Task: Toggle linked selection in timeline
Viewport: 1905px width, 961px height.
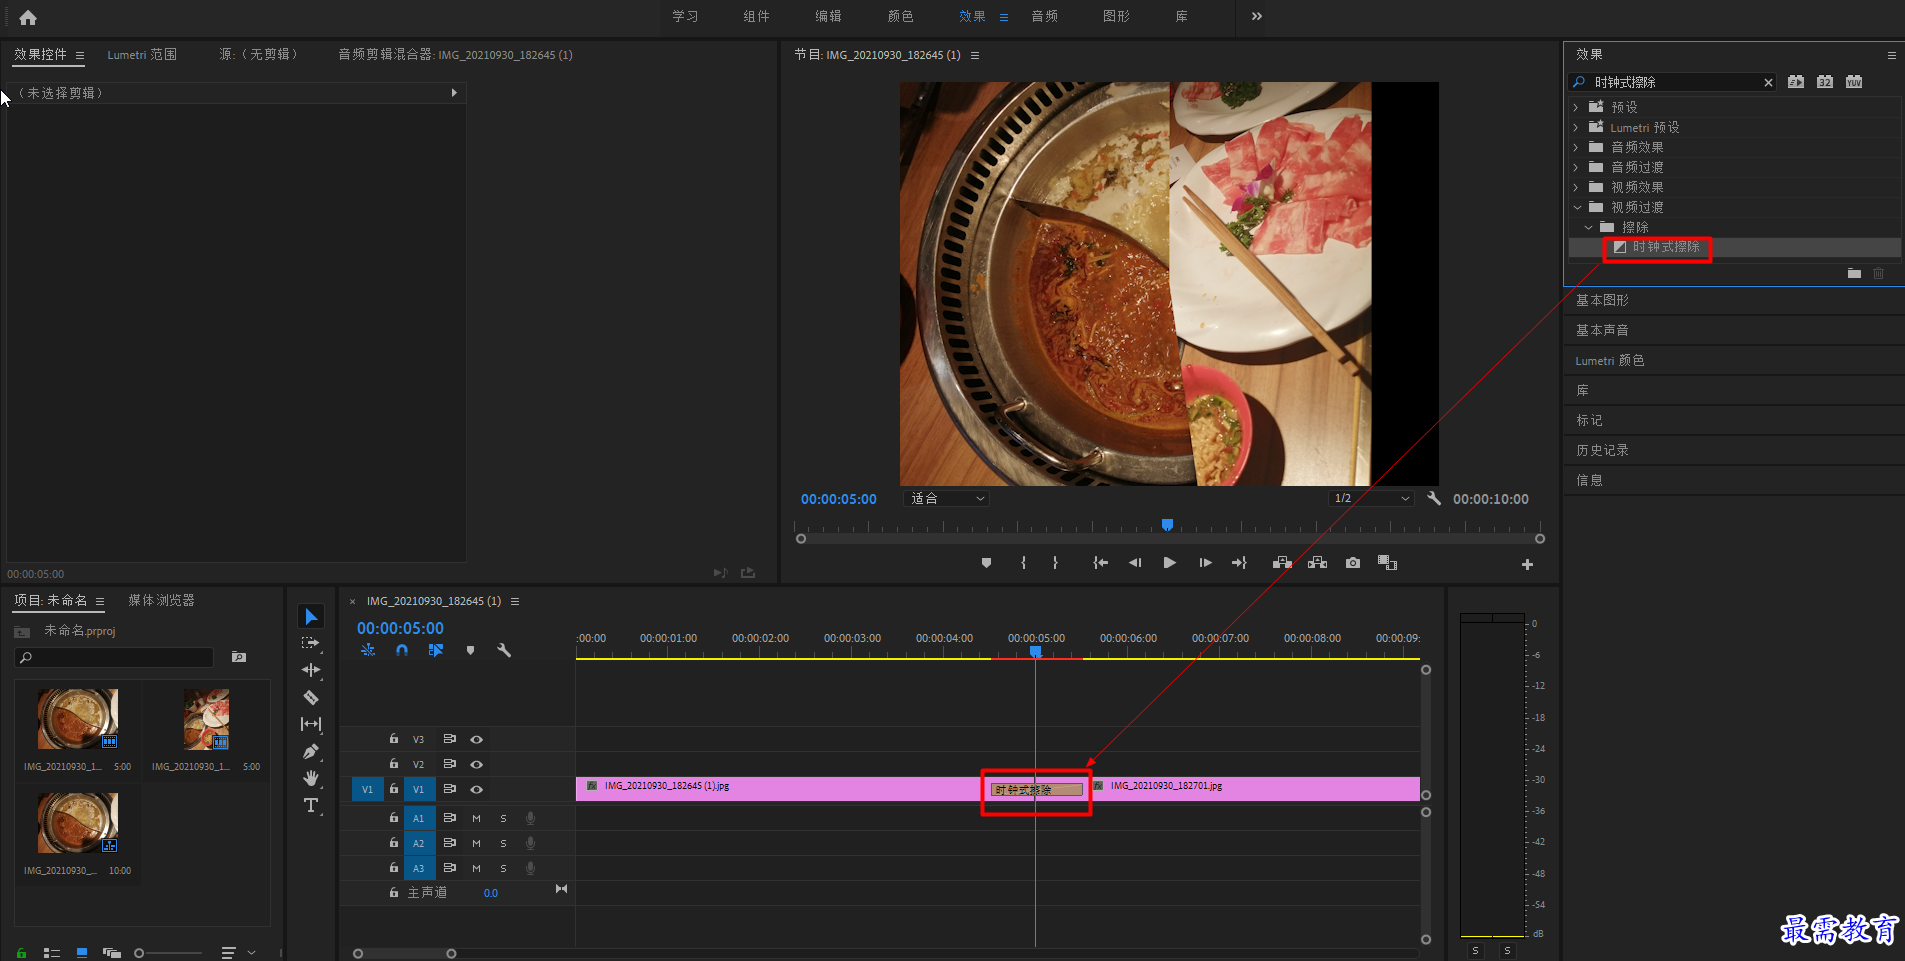Action: pos(436,650)
